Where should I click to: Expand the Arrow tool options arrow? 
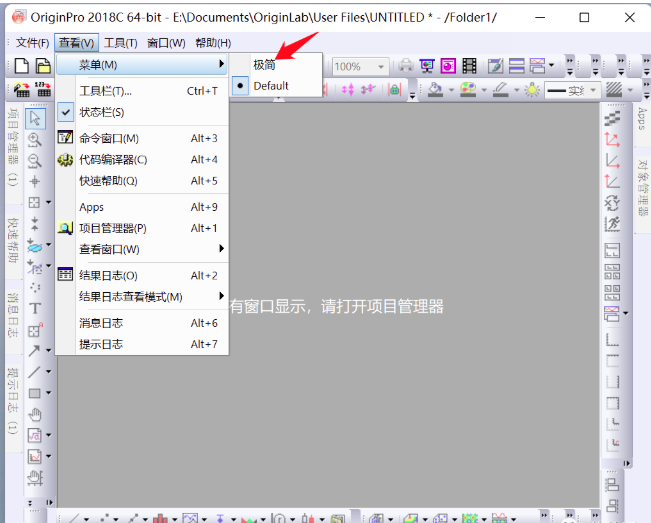click(x=49, y=350)
